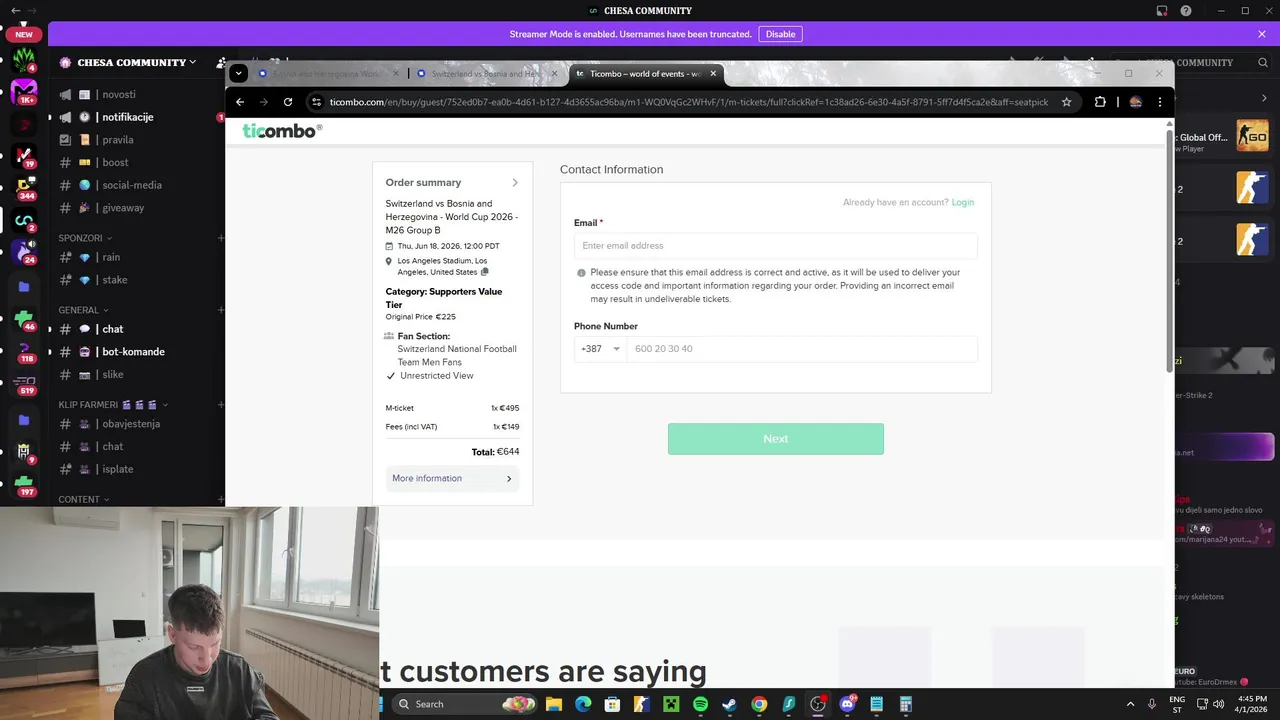Screen dimensions: 1280x720
Task: Open Chrome three-dot menu
Action: [x=1160, y=102]
